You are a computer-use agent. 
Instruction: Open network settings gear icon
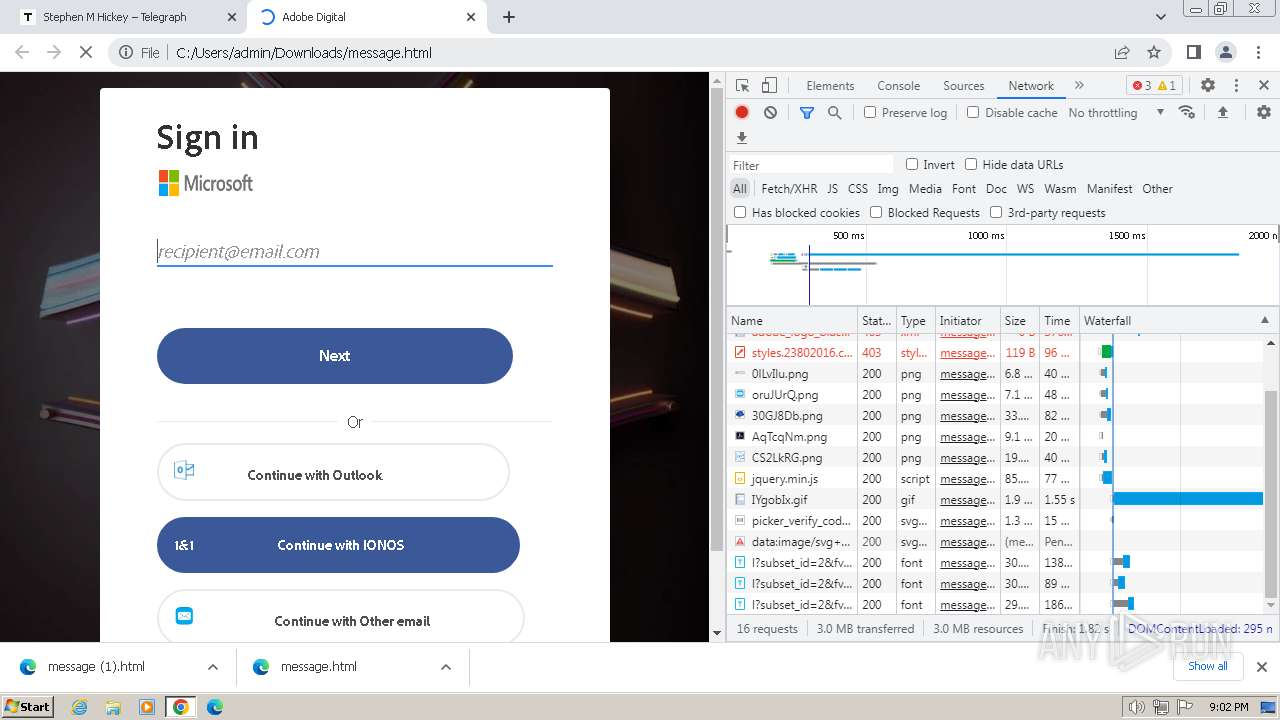[1264, 113]
